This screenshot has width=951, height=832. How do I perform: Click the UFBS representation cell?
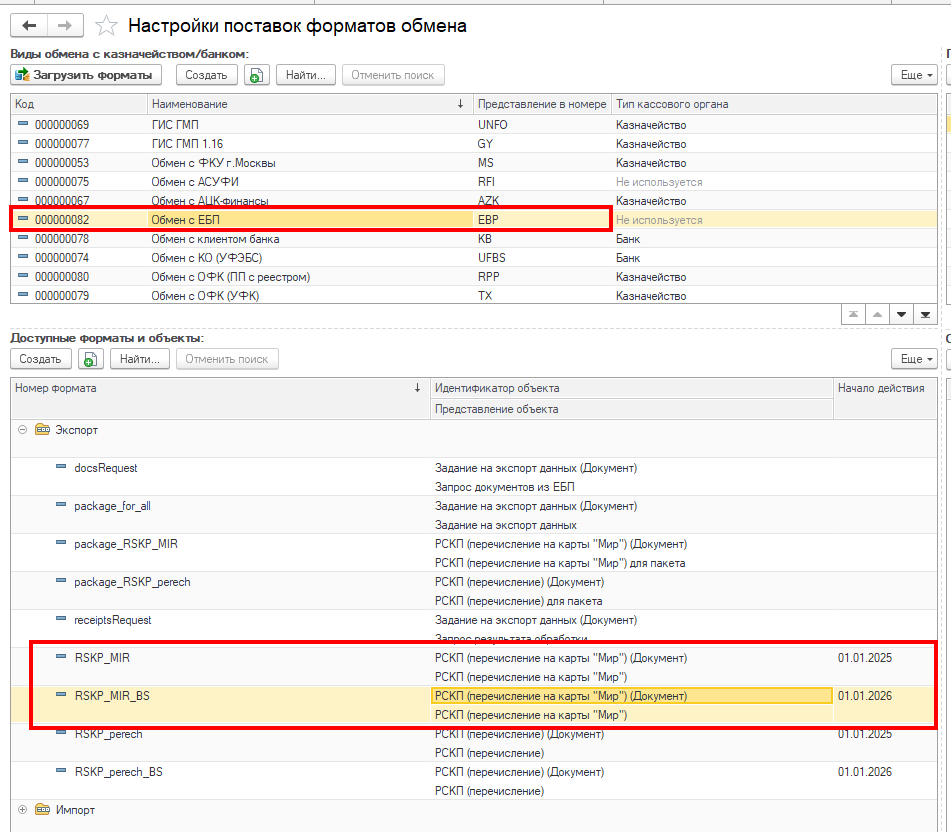pyautogui.click(x=542, y=258)
